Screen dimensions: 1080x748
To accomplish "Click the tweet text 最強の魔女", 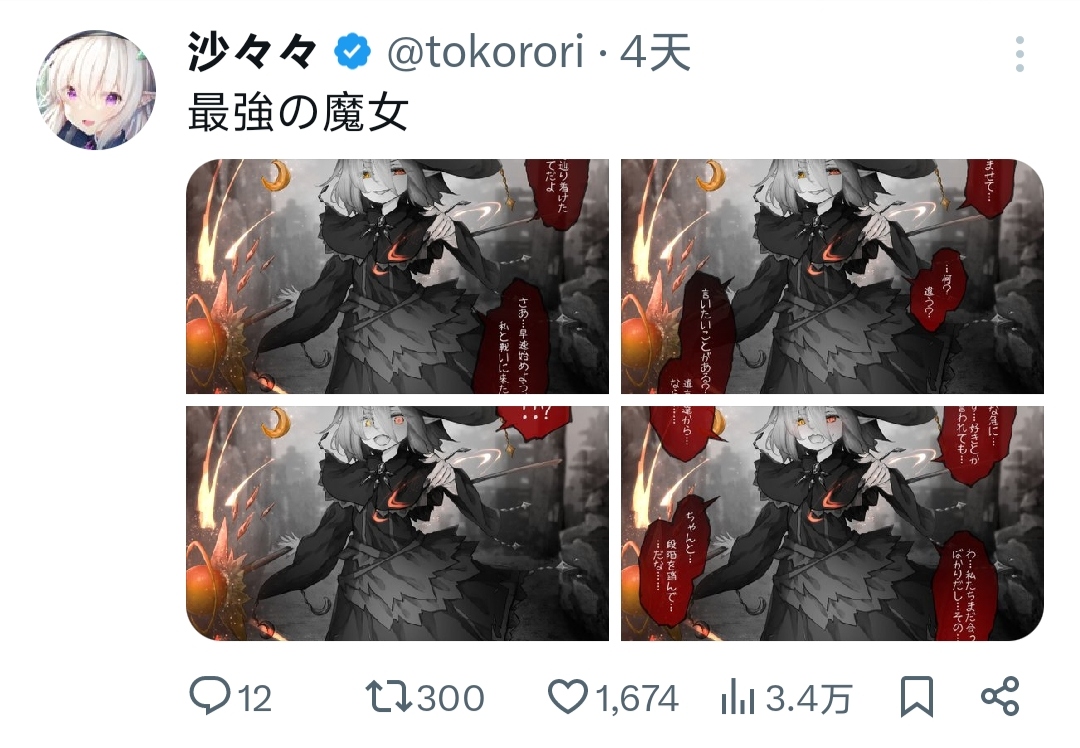I will (x=298, y=112).
